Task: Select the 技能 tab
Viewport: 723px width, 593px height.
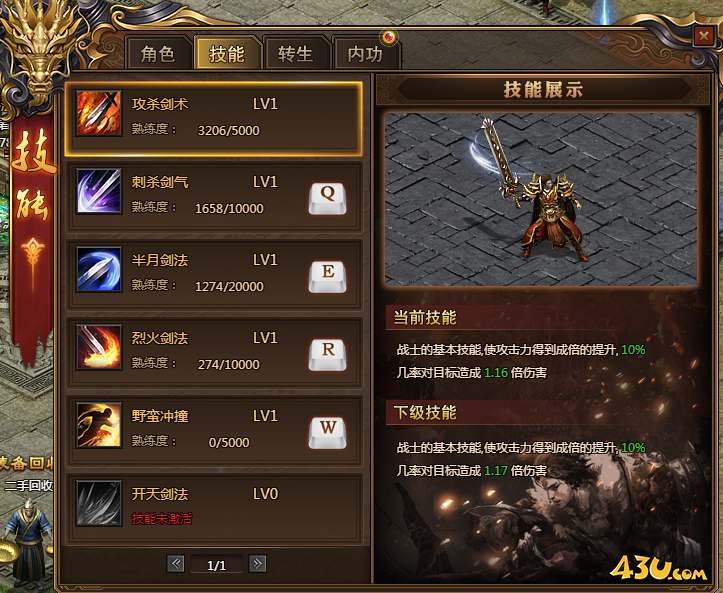Action: point(227,54)
